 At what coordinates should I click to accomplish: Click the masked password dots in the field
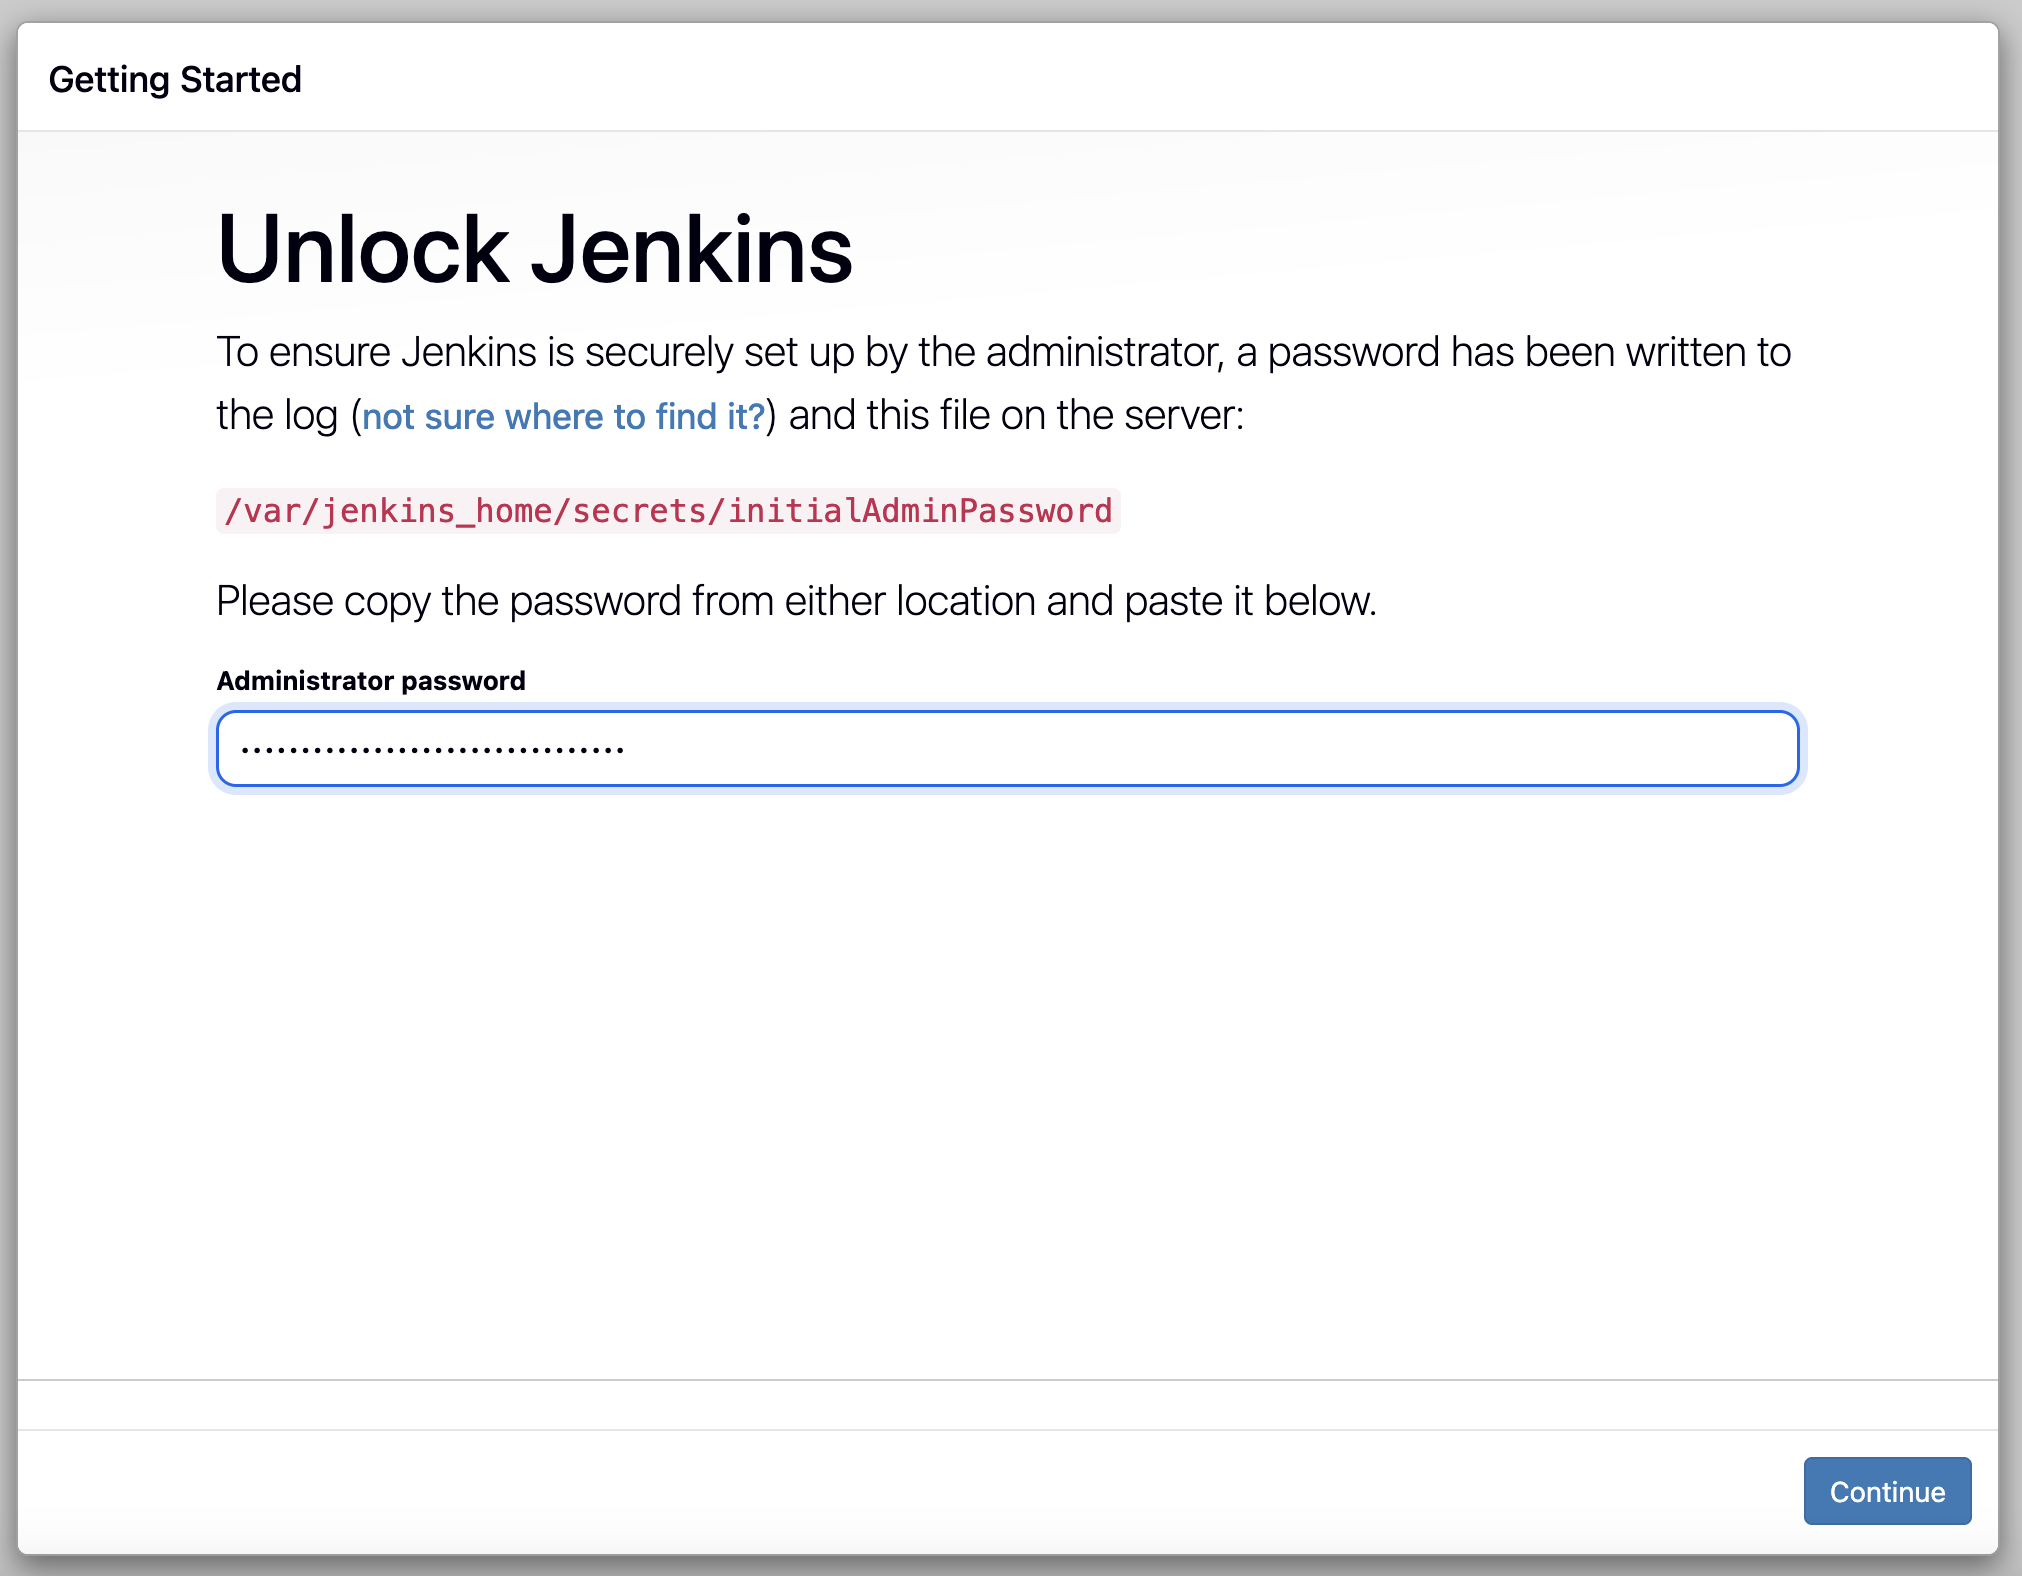(432, 749)
